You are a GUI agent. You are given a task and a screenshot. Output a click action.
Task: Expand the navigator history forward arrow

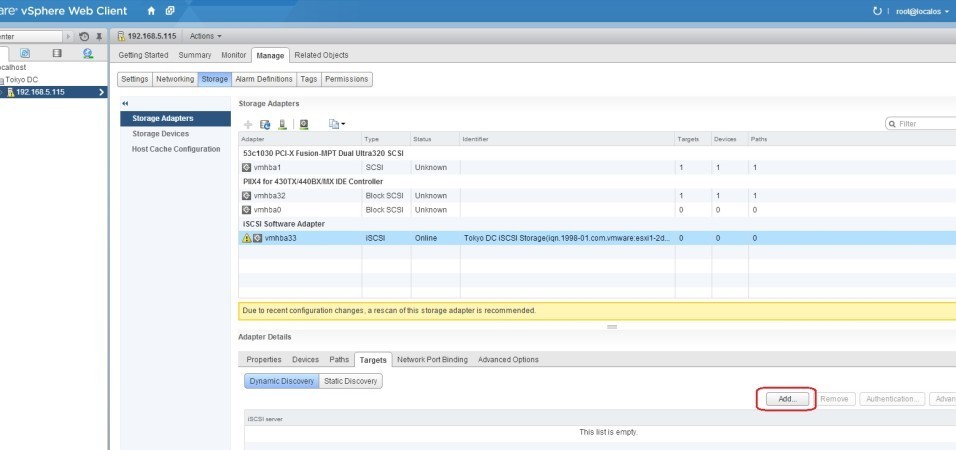(68, 37)
